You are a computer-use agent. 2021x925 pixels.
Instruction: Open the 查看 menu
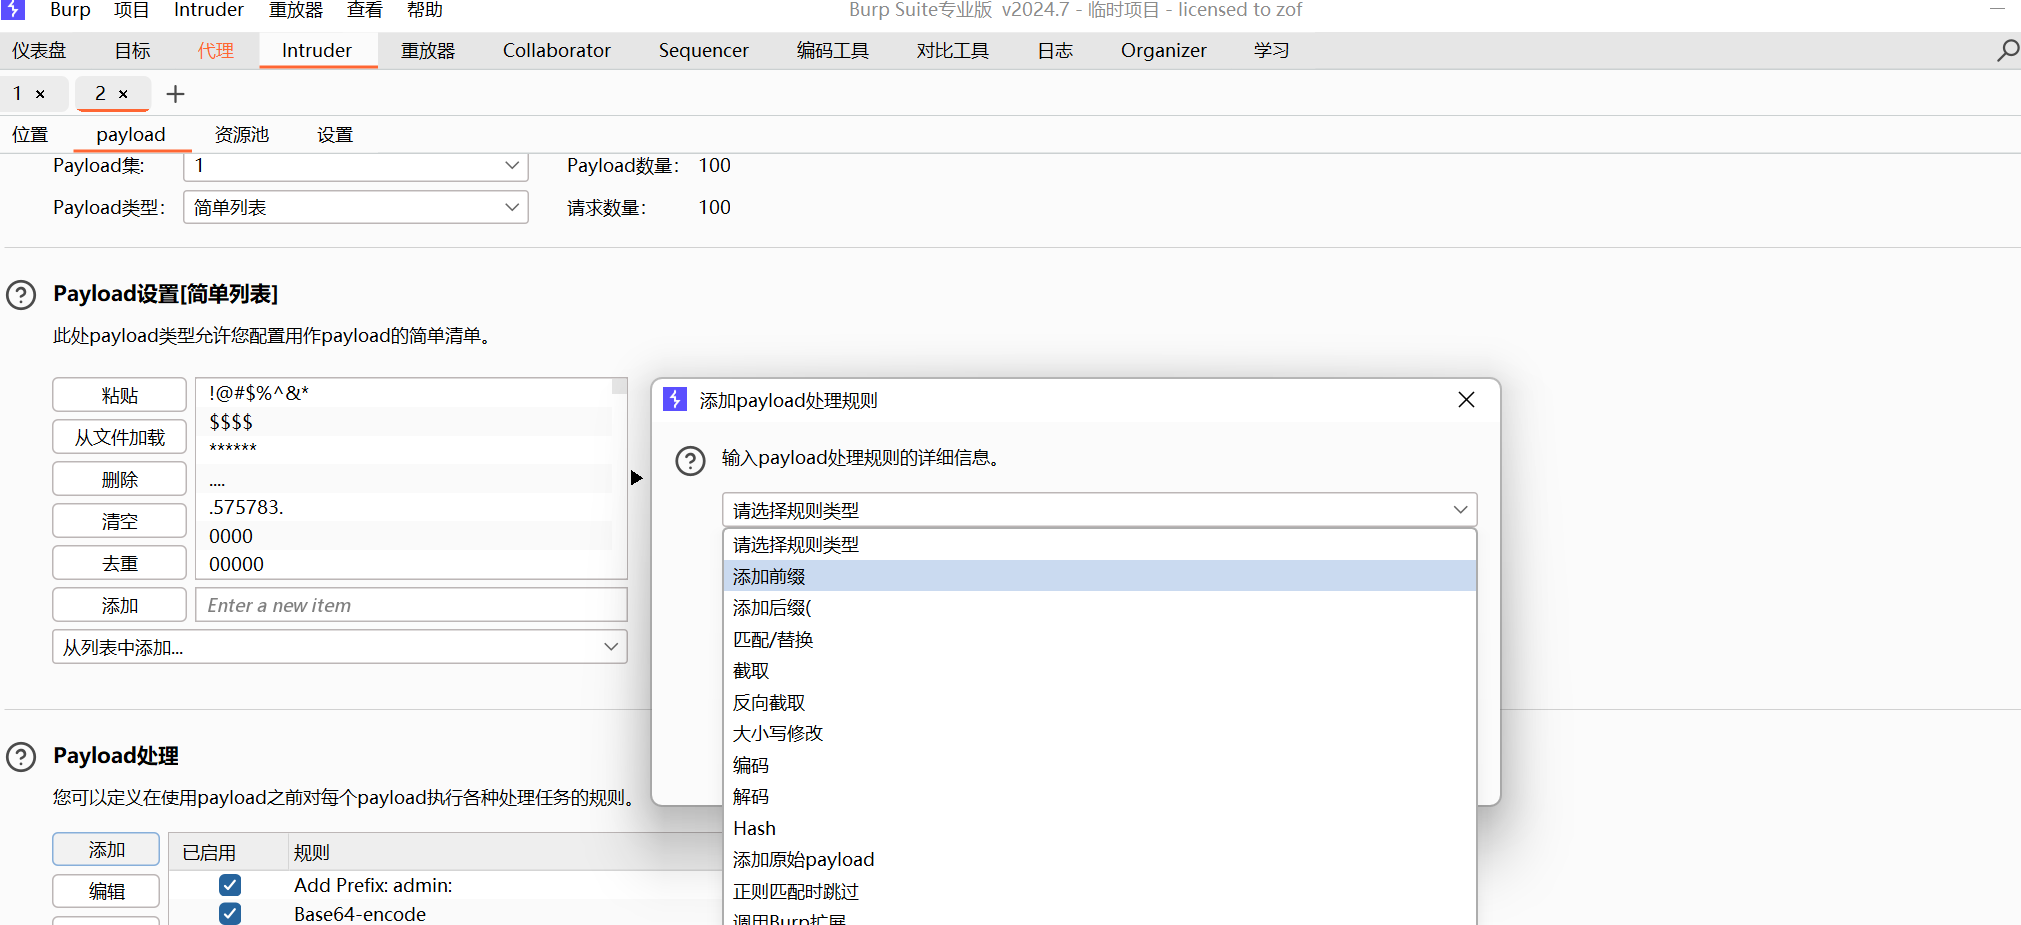pos(365,10)
